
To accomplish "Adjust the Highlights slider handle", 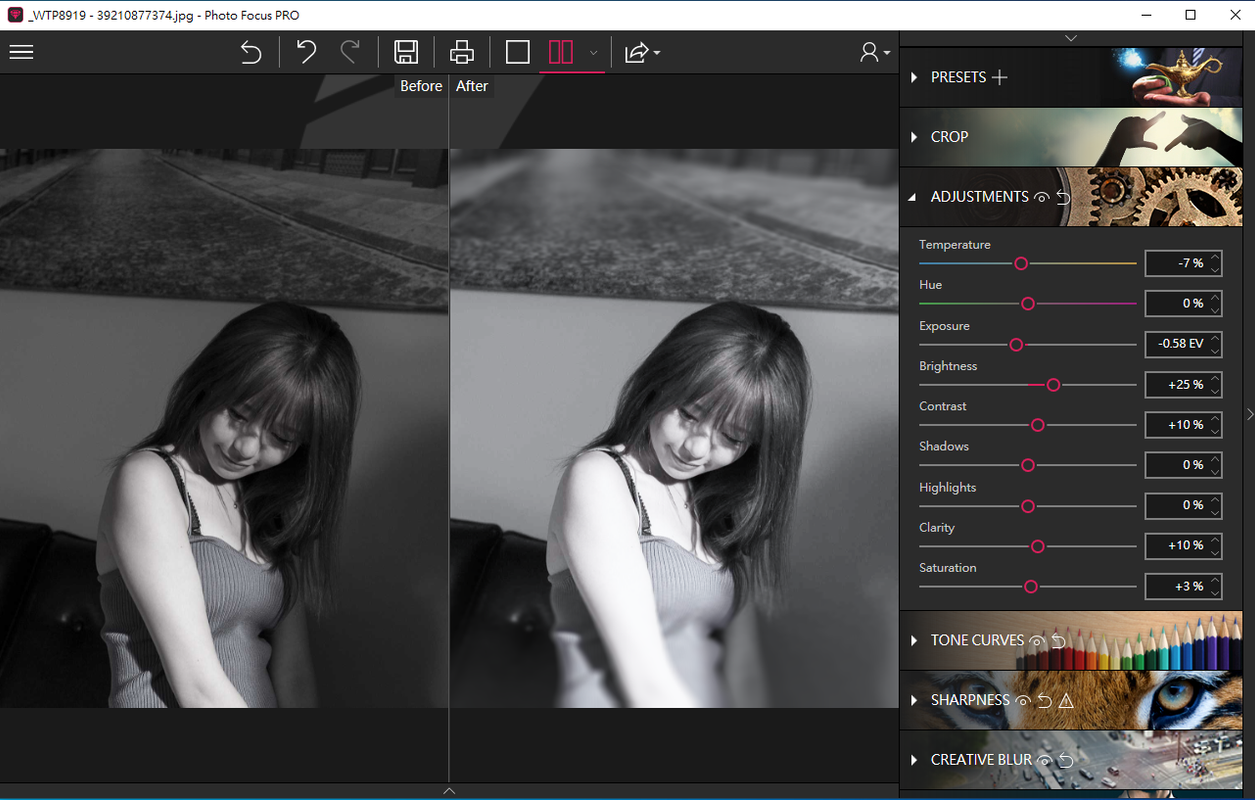I will click(x=1027, y=506).
